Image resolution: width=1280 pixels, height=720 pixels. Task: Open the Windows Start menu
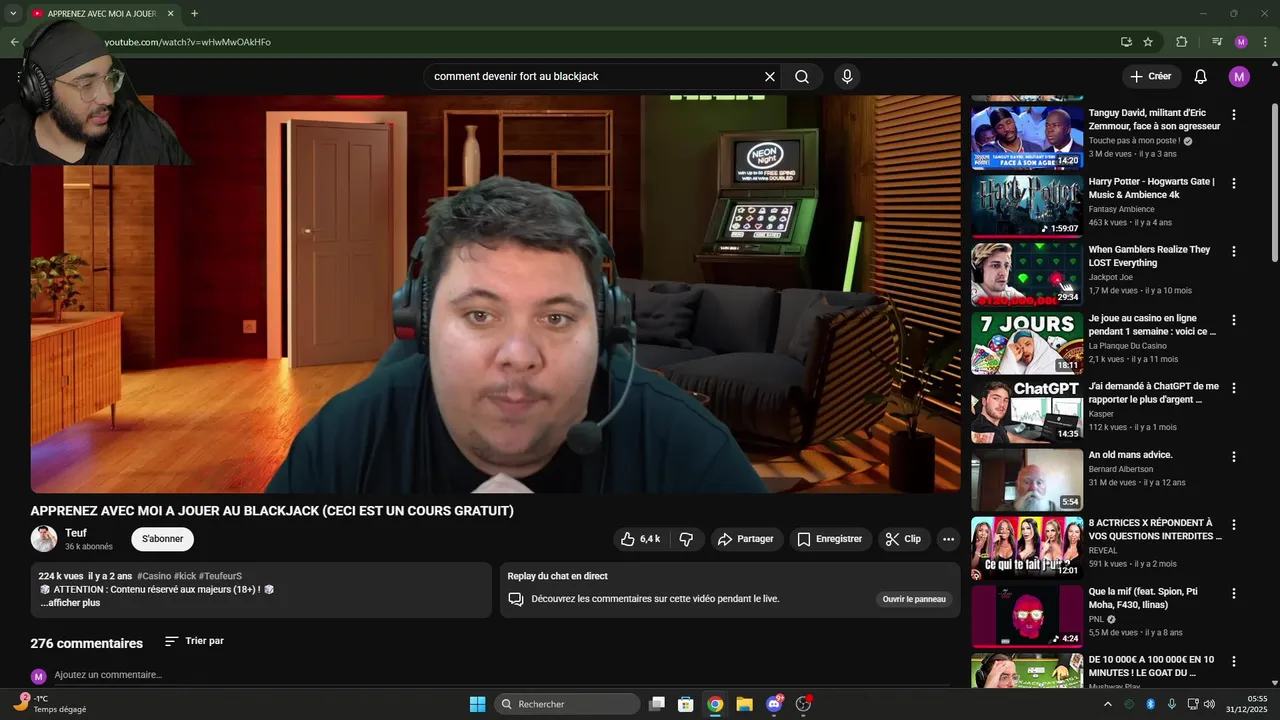(x=477, y=704)
